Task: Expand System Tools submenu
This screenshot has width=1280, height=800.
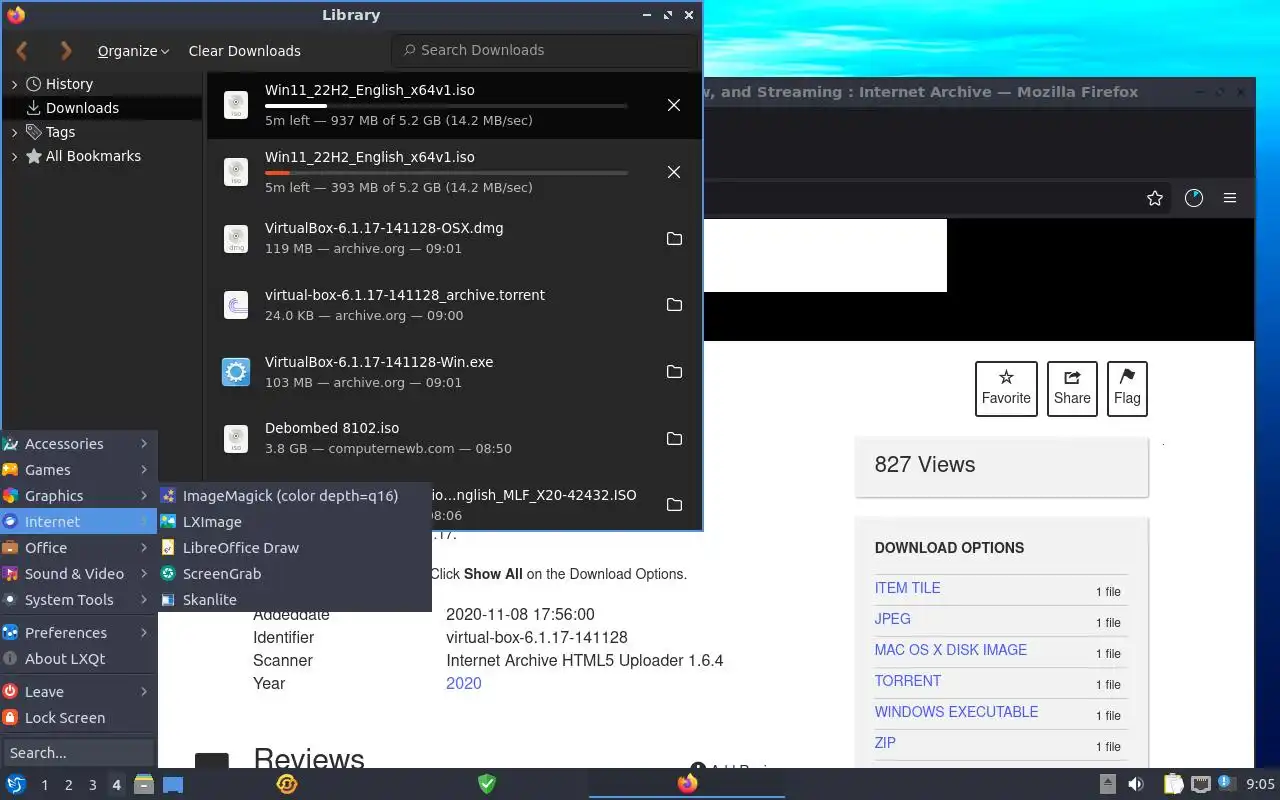Action: coord(78,600)
